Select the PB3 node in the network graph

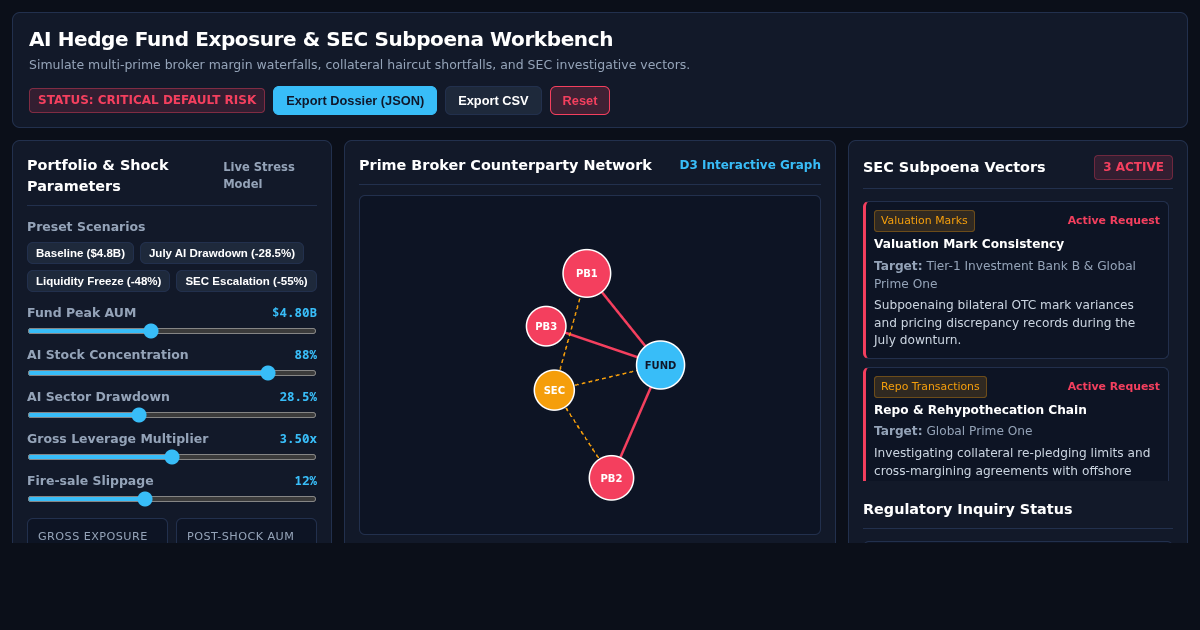click(x=546, y=326)
